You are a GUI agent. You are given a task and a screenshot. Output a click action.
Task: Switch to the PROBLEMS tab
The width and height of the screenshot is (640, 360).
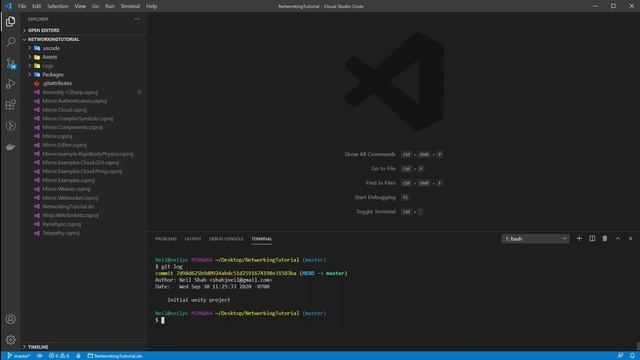[x=166, y=239]
